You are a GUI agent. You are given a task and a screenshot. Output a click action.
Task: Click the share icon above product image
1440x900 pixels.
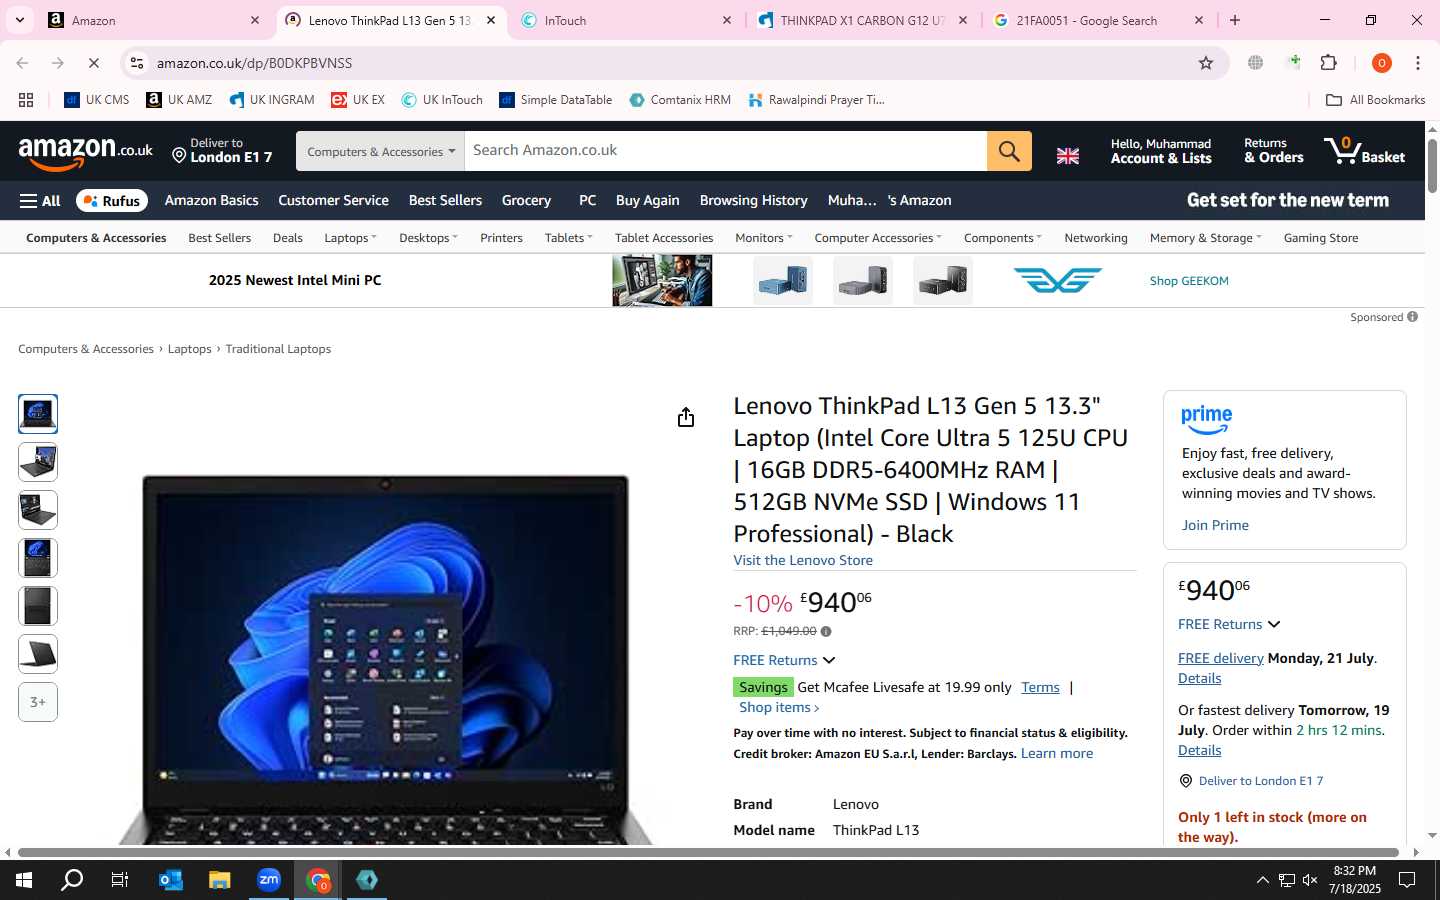pyautogui.click(x=685, y=417)
